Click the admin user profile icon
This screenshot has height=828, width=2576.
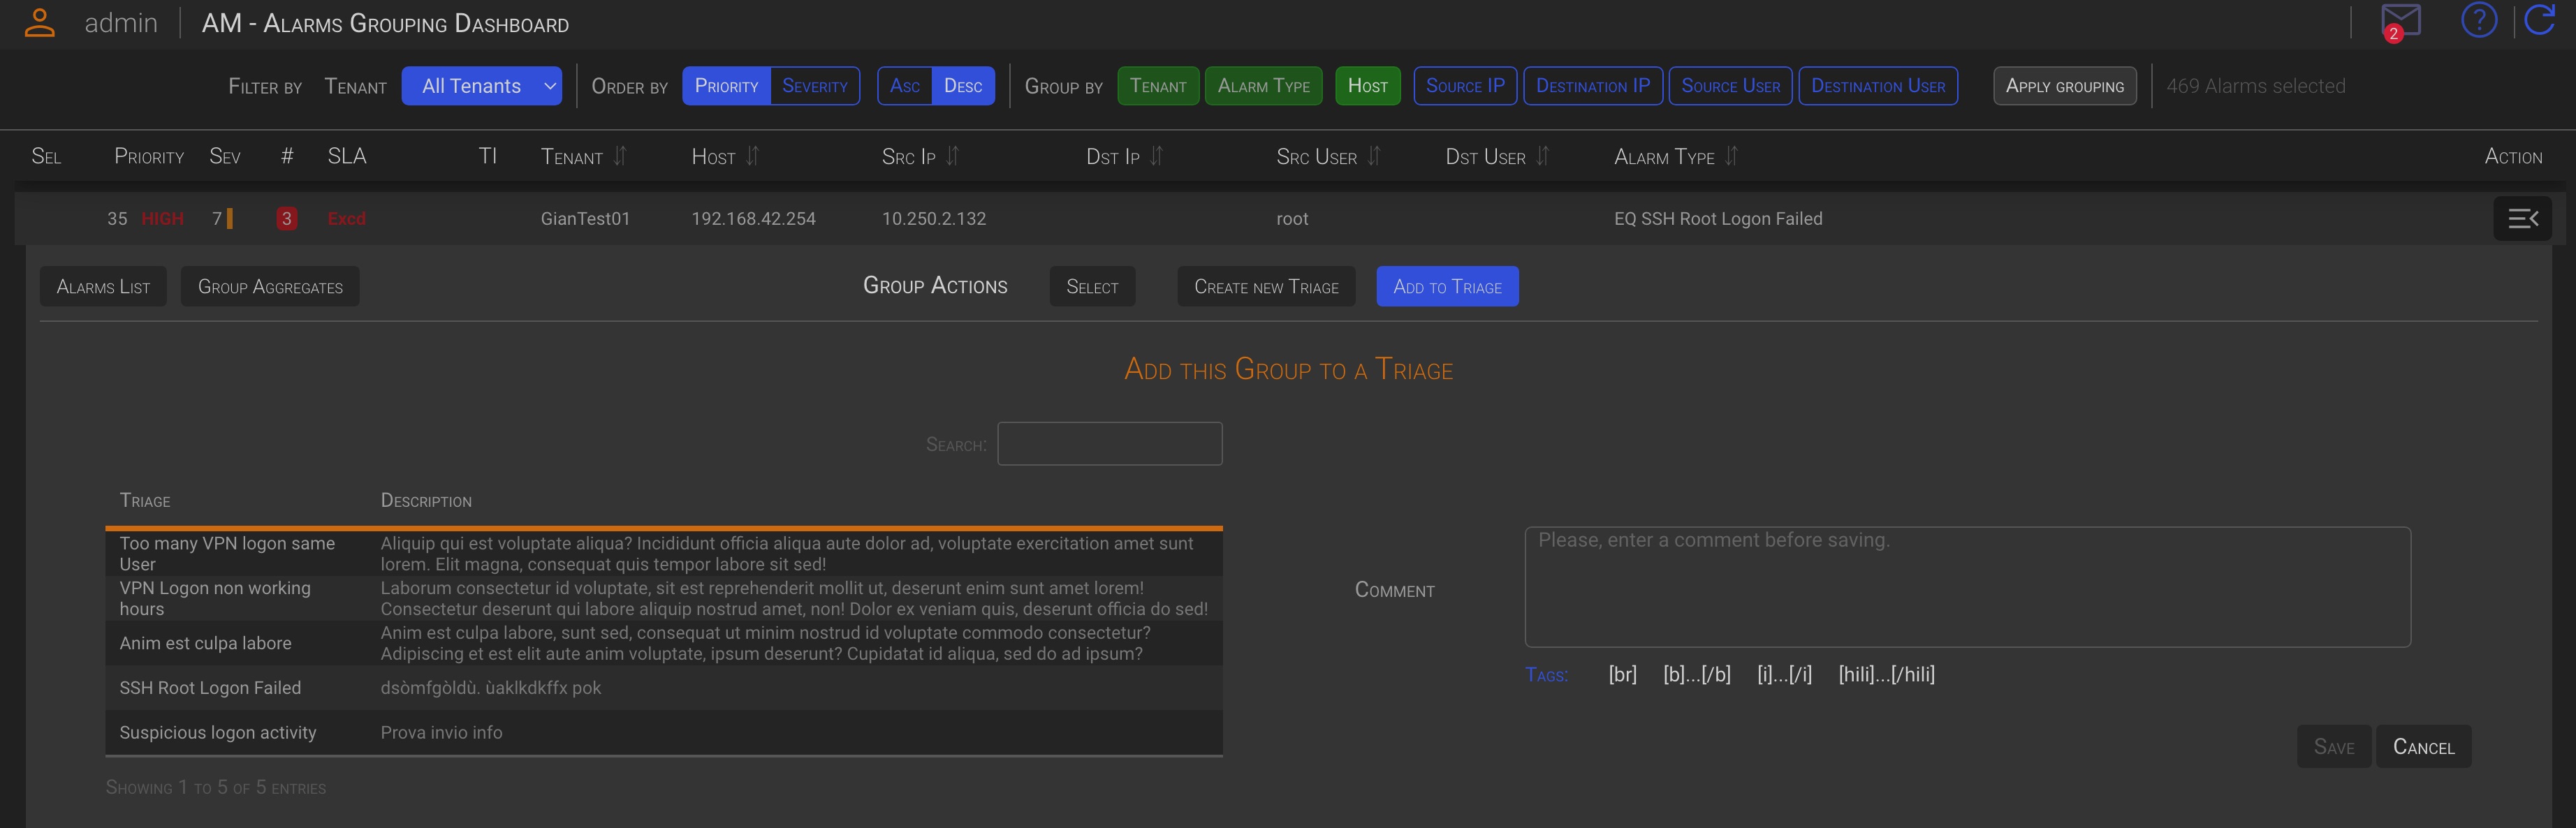point(39,23)
